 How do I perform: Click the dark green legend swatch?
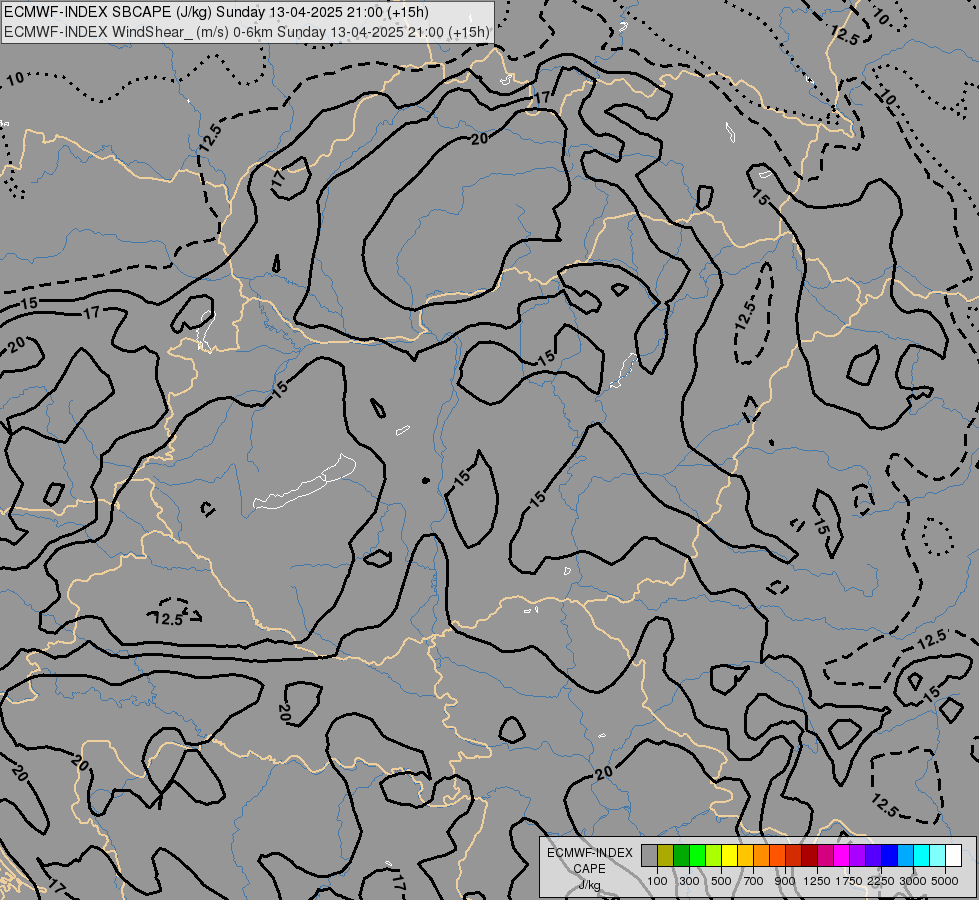[x=682, y=855]
